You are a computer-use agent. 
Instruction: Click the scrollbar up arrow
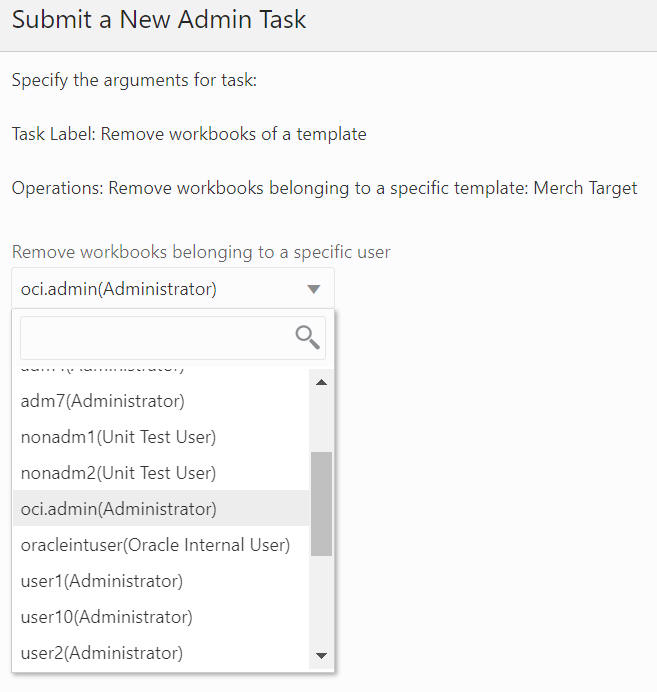[322, 382]
